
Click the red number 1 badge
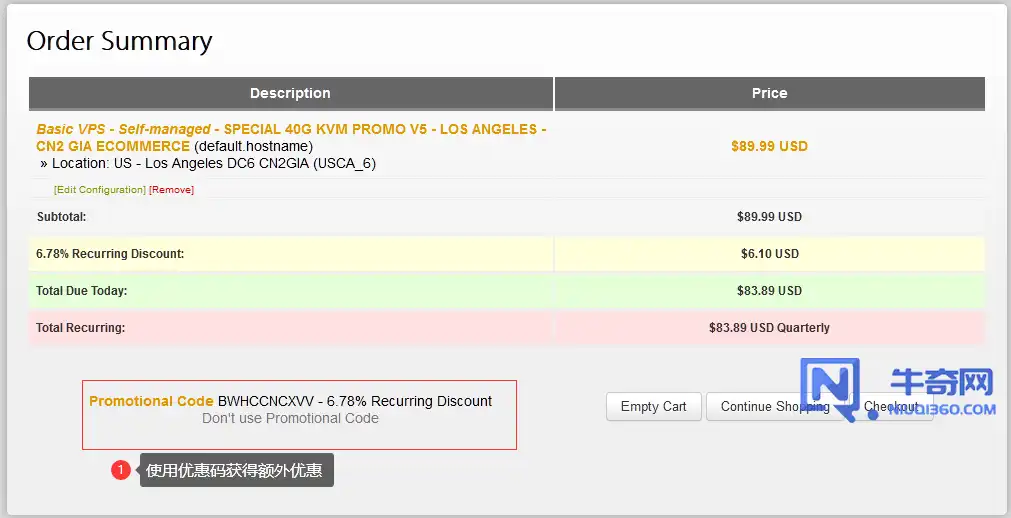(x=121, y=469)
